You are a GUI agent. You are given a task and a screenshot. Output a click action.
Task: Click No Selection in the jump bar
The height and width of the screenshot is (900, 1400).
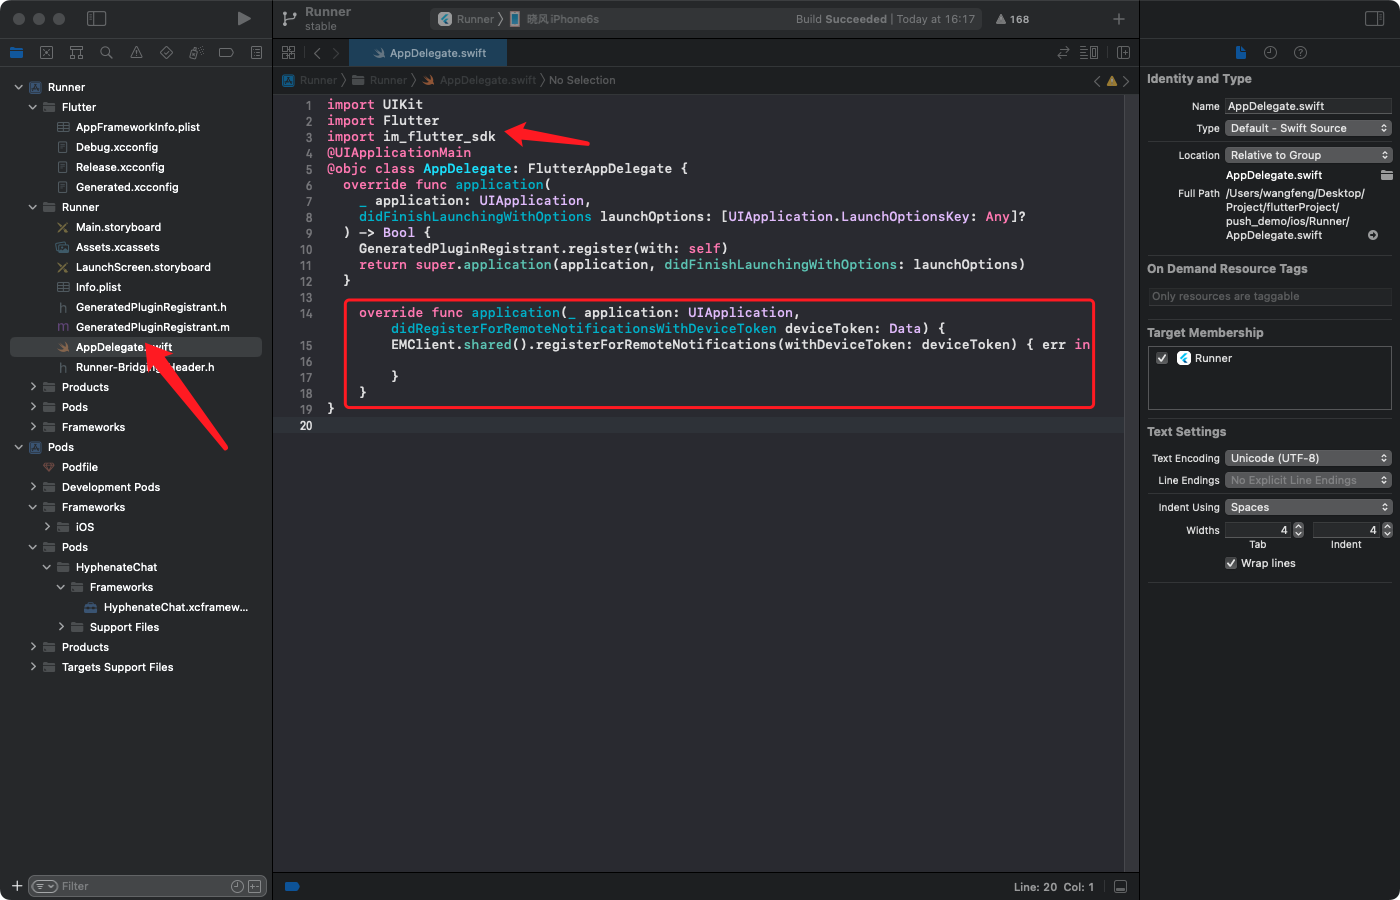[582, 80]
